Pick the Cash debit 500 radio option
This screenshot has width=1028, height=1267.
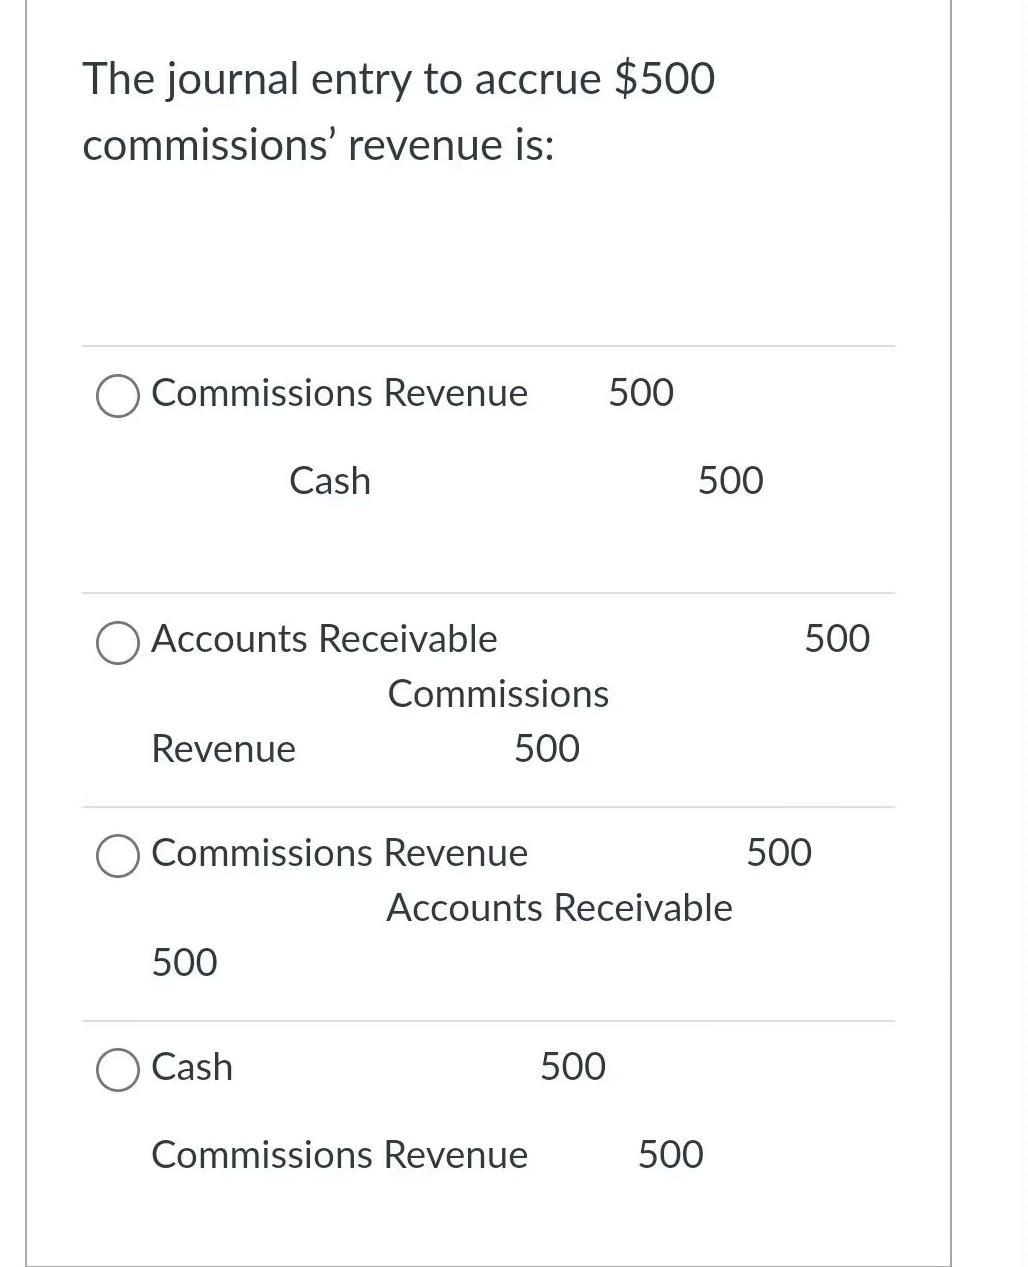click(118, 1070)
